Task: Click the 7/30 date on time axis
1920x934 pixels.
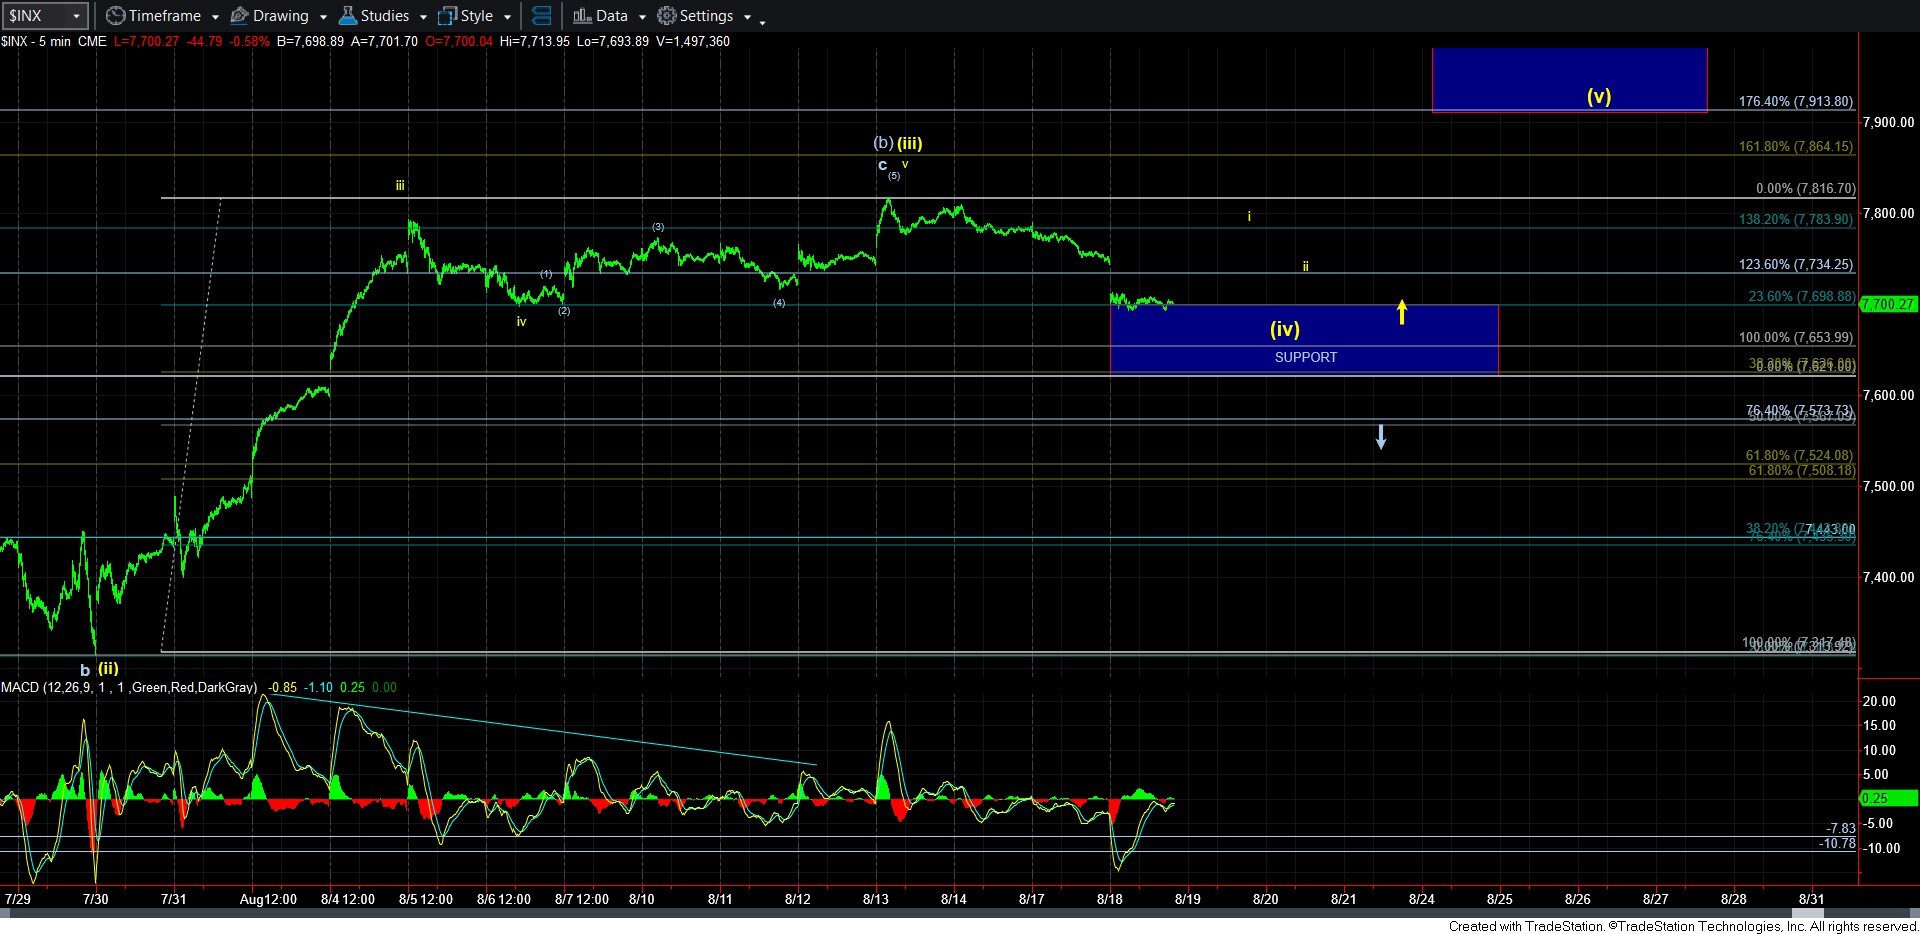Action: tap(95, 899)
